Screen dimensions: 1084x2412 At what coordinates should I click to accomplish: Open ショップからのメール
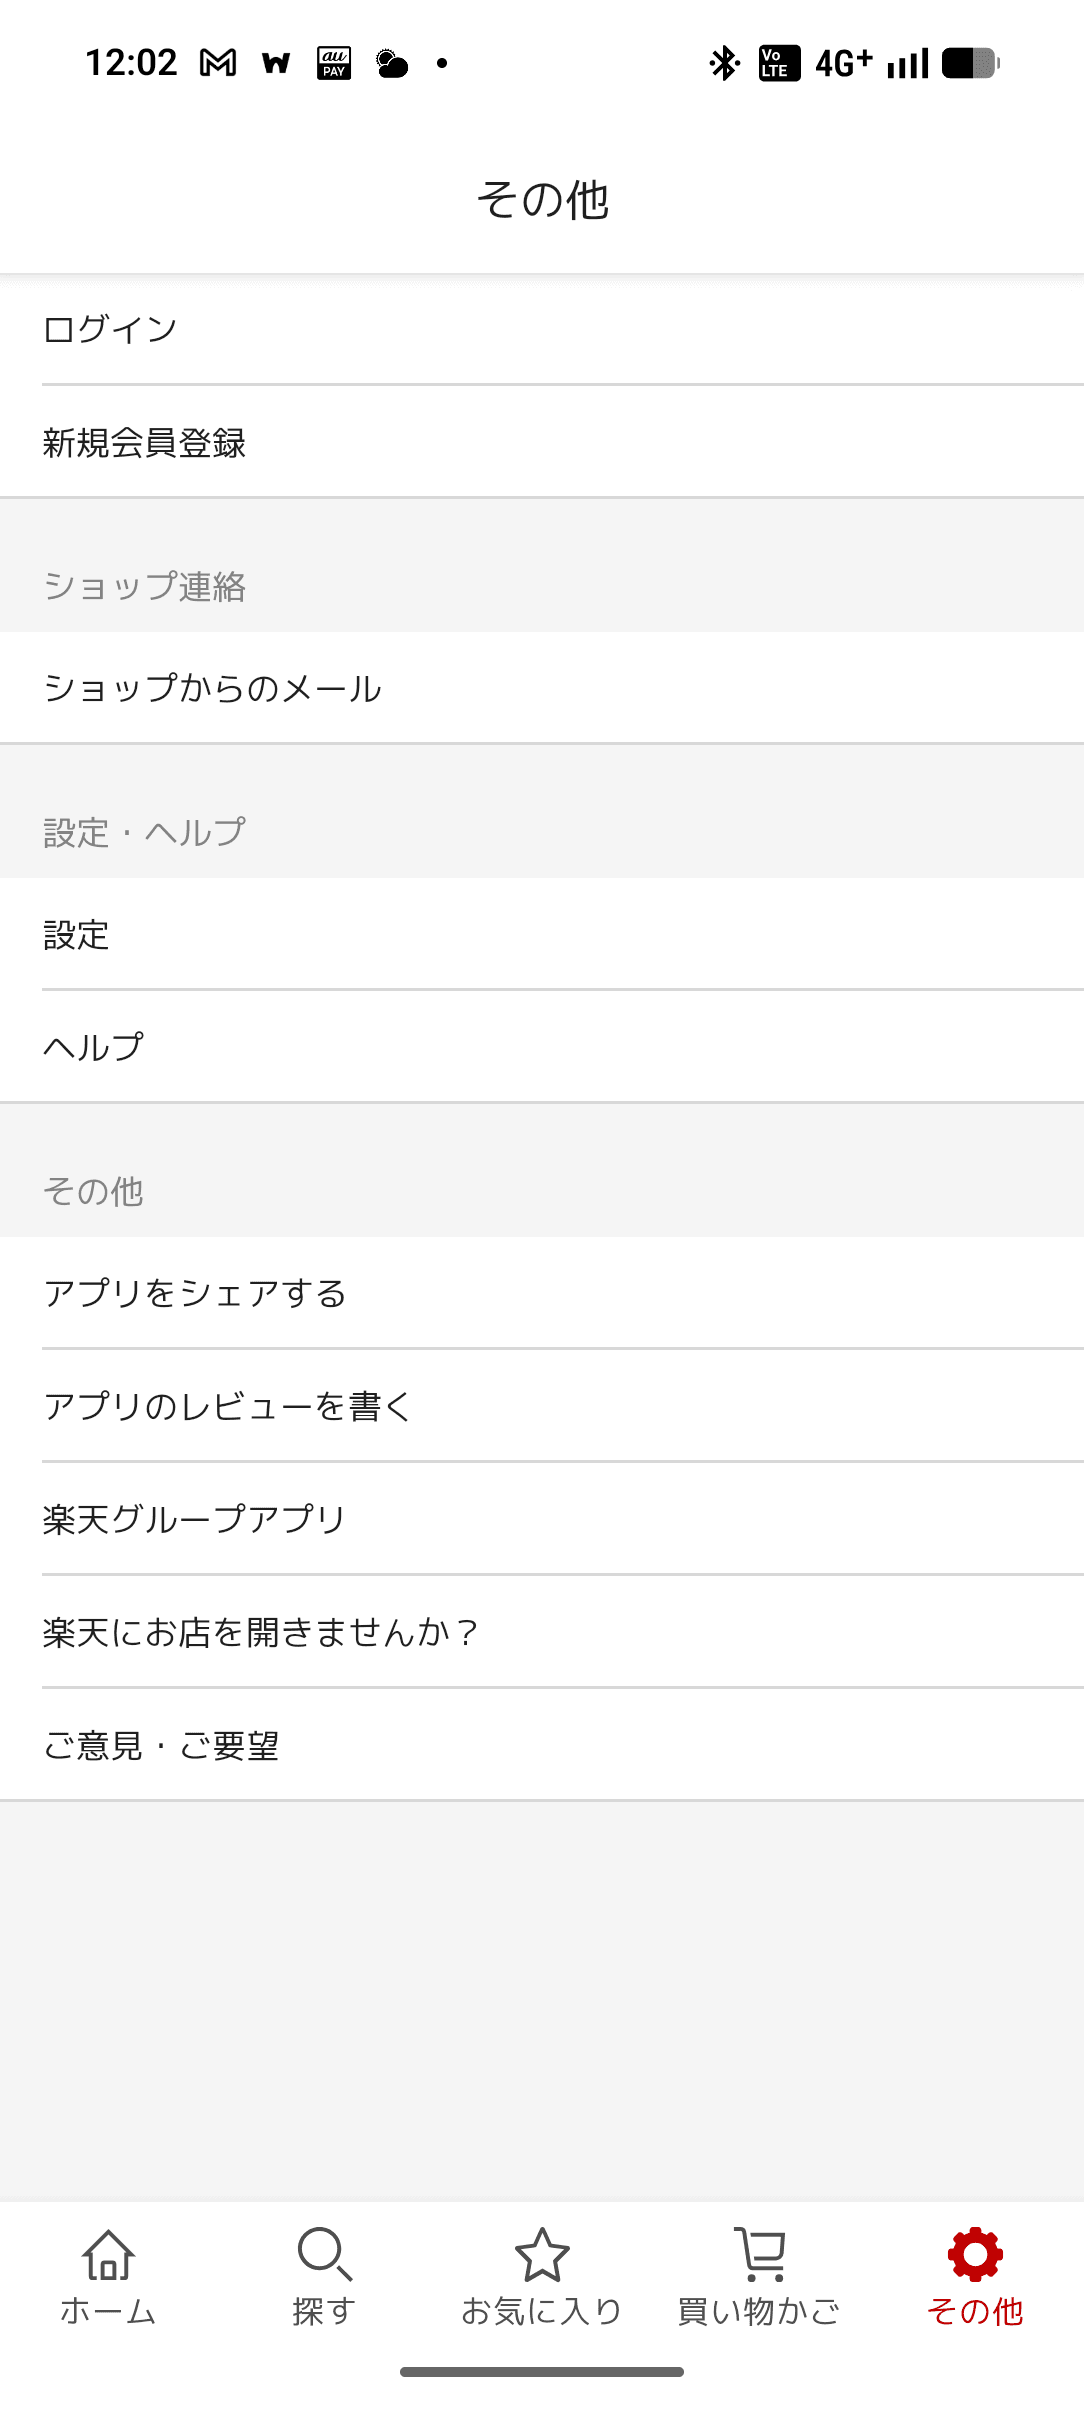click(542, 688)
